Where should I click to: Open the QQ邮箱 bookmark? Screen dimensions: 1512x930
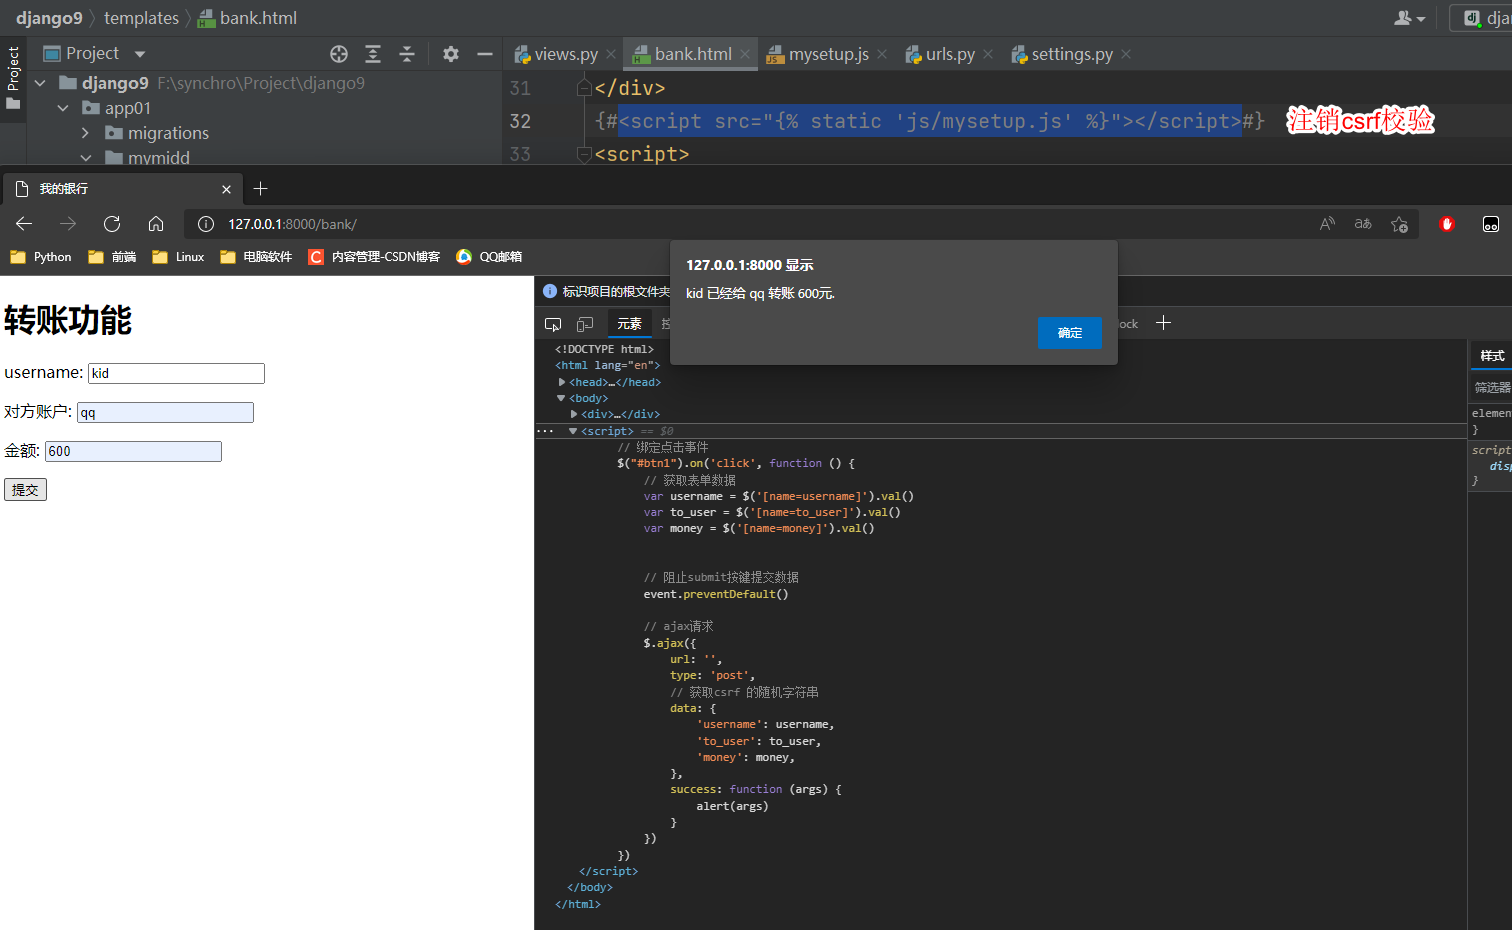coord(489,257)
